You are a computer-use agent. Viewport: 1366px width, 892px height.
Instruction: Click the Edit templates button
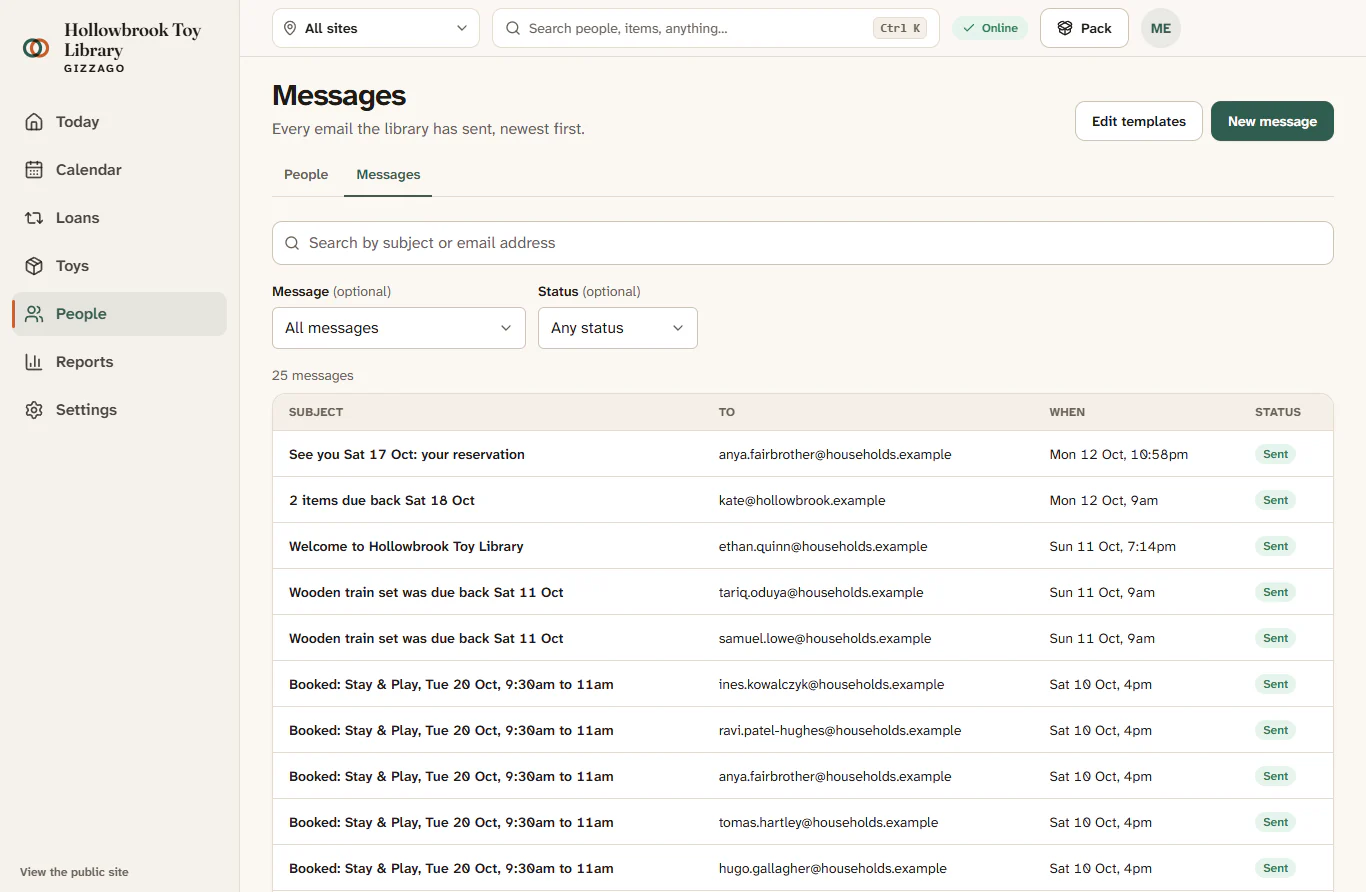click(x=1139, y=121)
